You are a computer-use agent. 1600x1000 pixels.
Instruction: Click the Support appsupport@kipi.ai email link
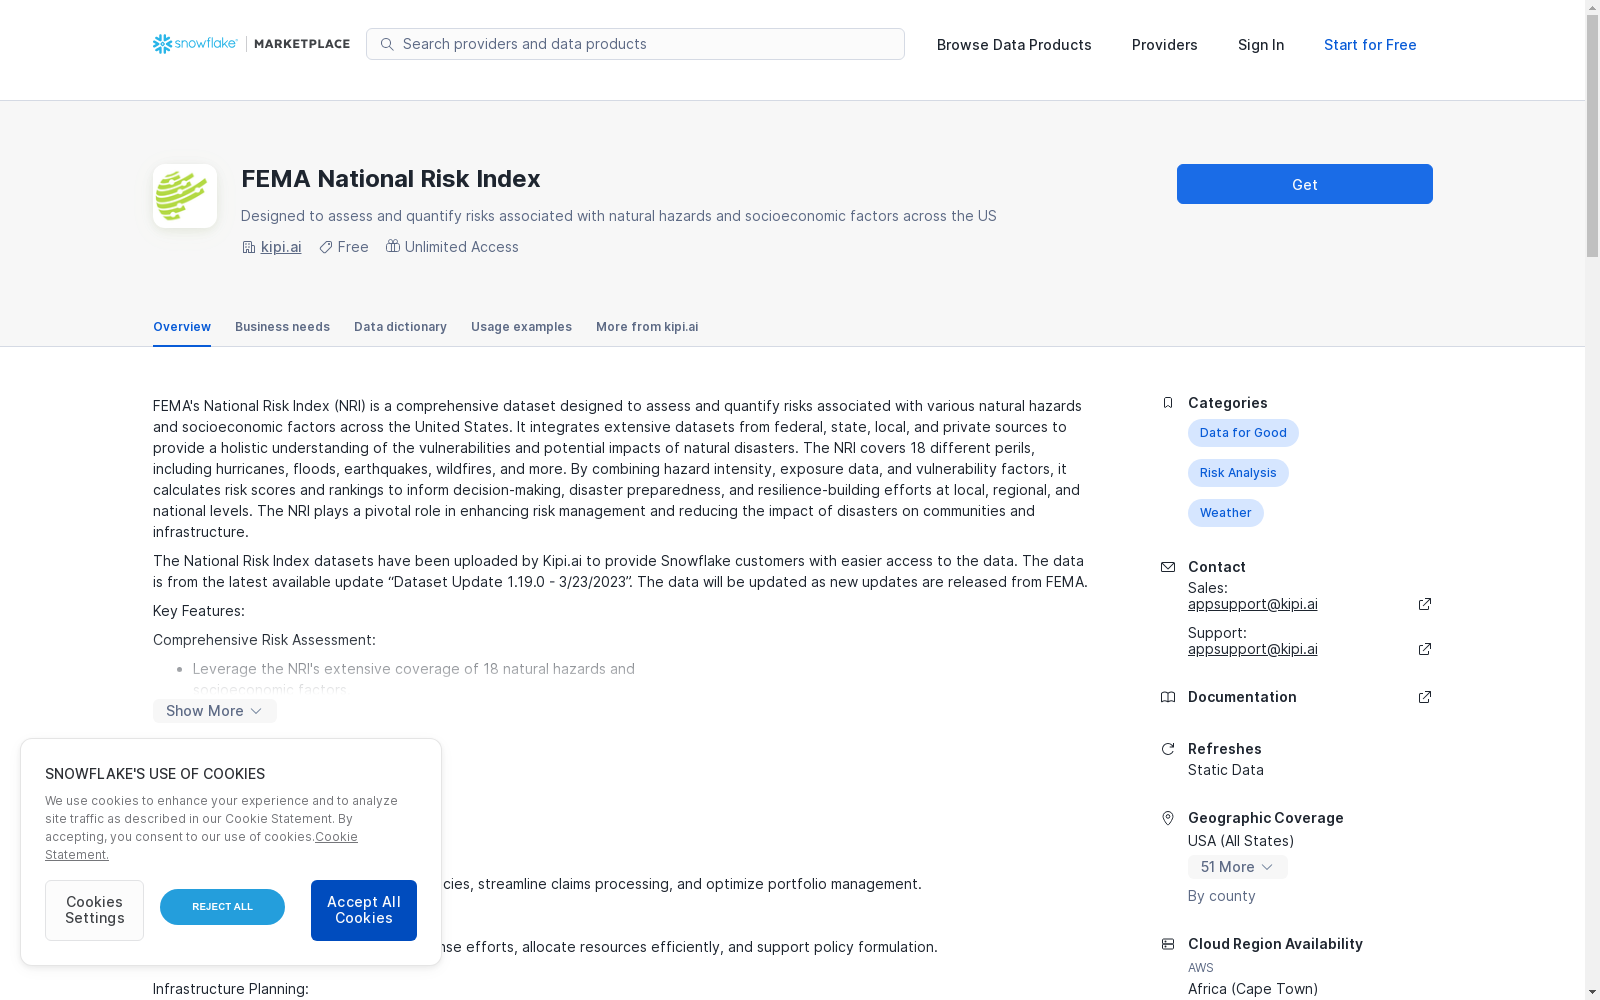1253,649
